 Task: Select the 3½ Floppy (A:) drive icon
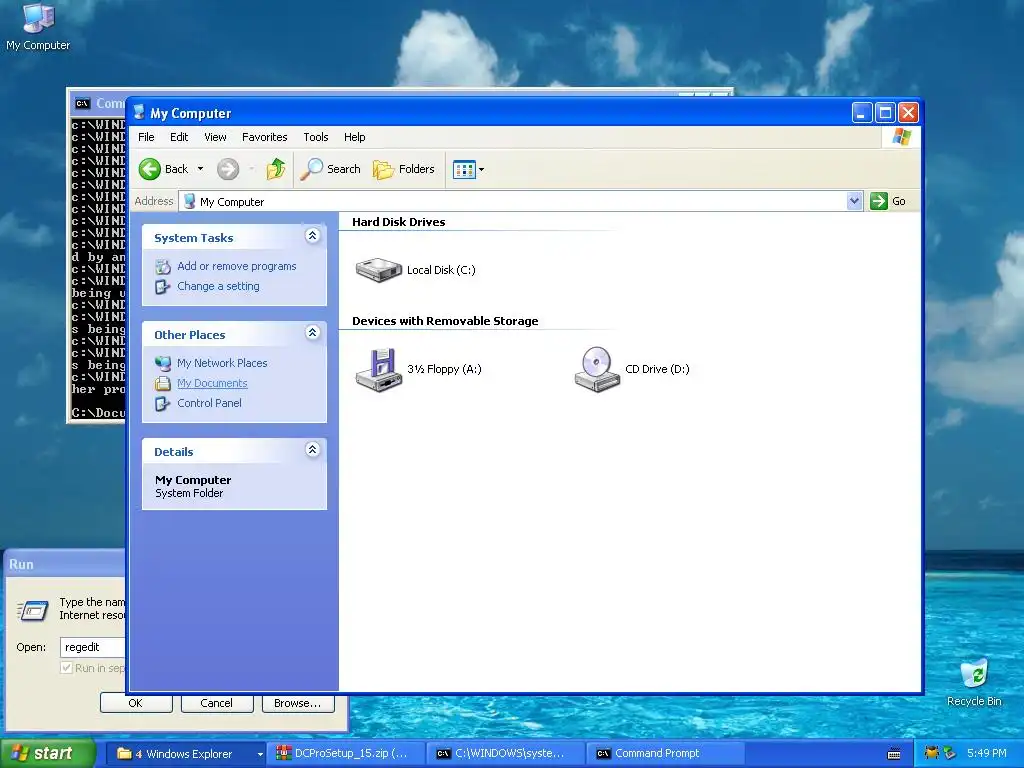click(x=379, y=370)
